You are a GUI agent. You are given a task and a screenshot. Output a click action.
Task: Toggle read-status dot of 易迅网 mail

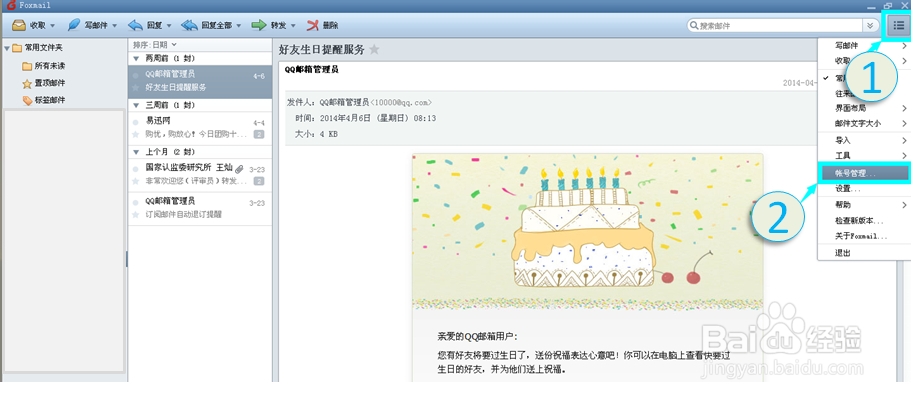click(136, 122)
